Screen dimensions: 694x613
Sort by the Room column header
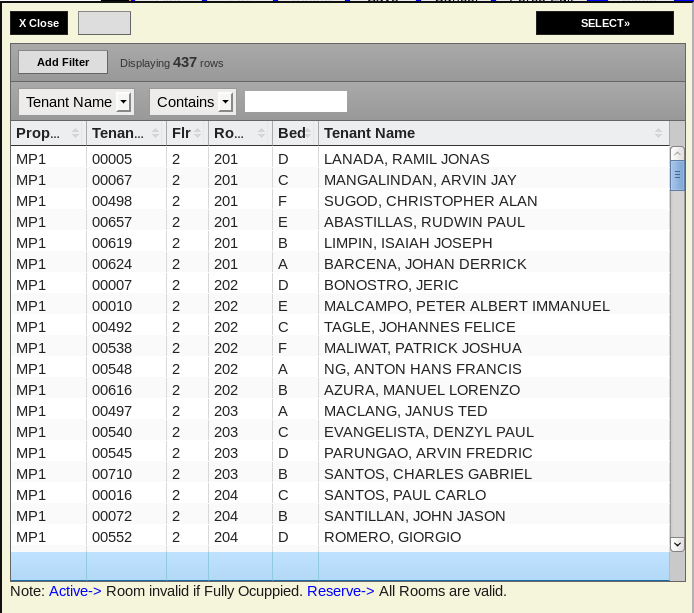pos(240,133)
